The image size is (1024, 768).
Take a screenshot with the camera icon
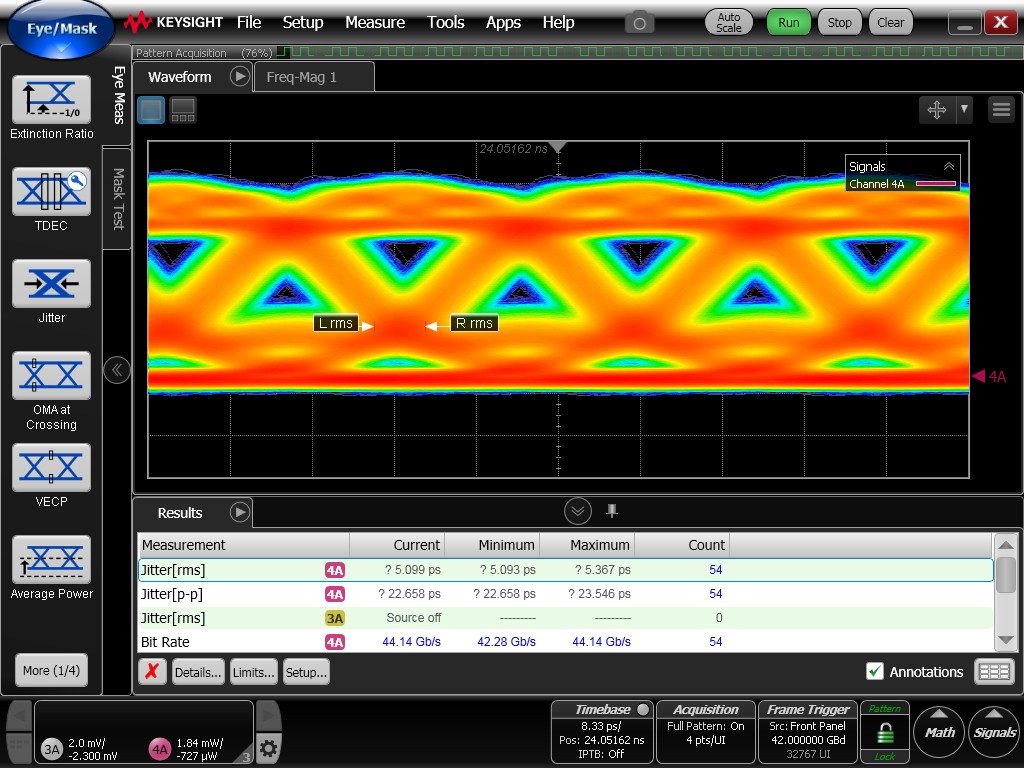pyautogui.click(x=640, y=22)
